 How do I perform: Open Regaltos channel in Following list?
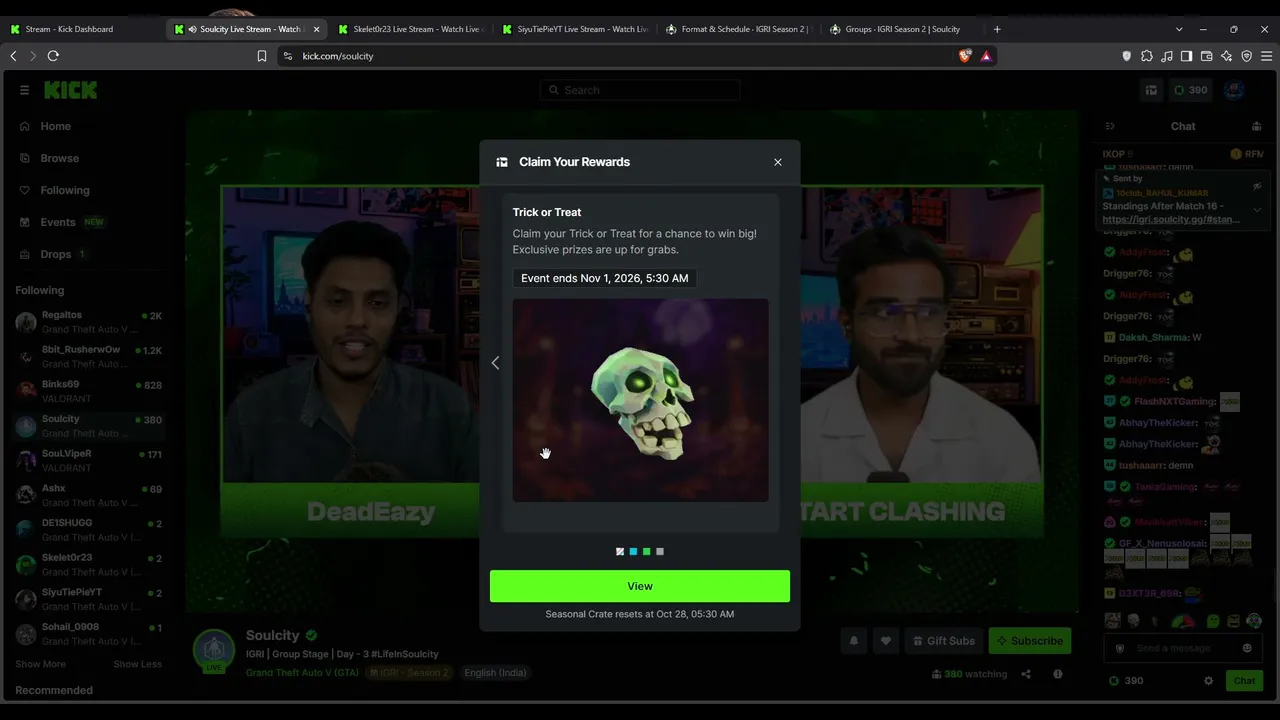click(88, 322)
